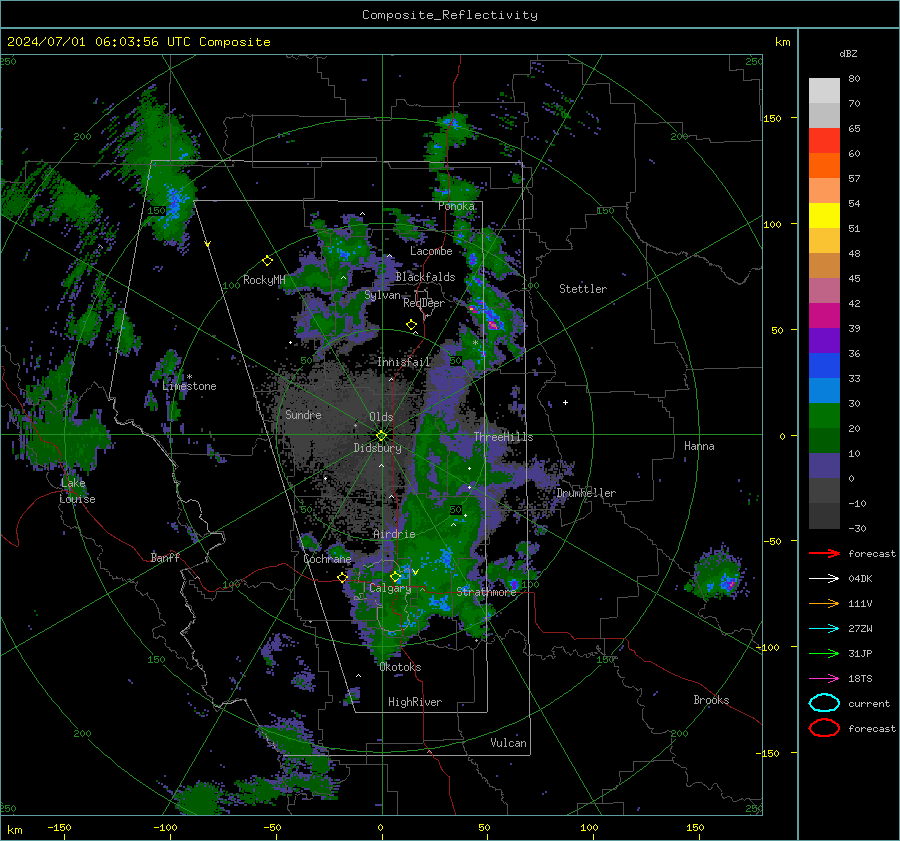Click the Composite_Reflectivity title
This screenshot has width=900, height=841.
point(449,15)
